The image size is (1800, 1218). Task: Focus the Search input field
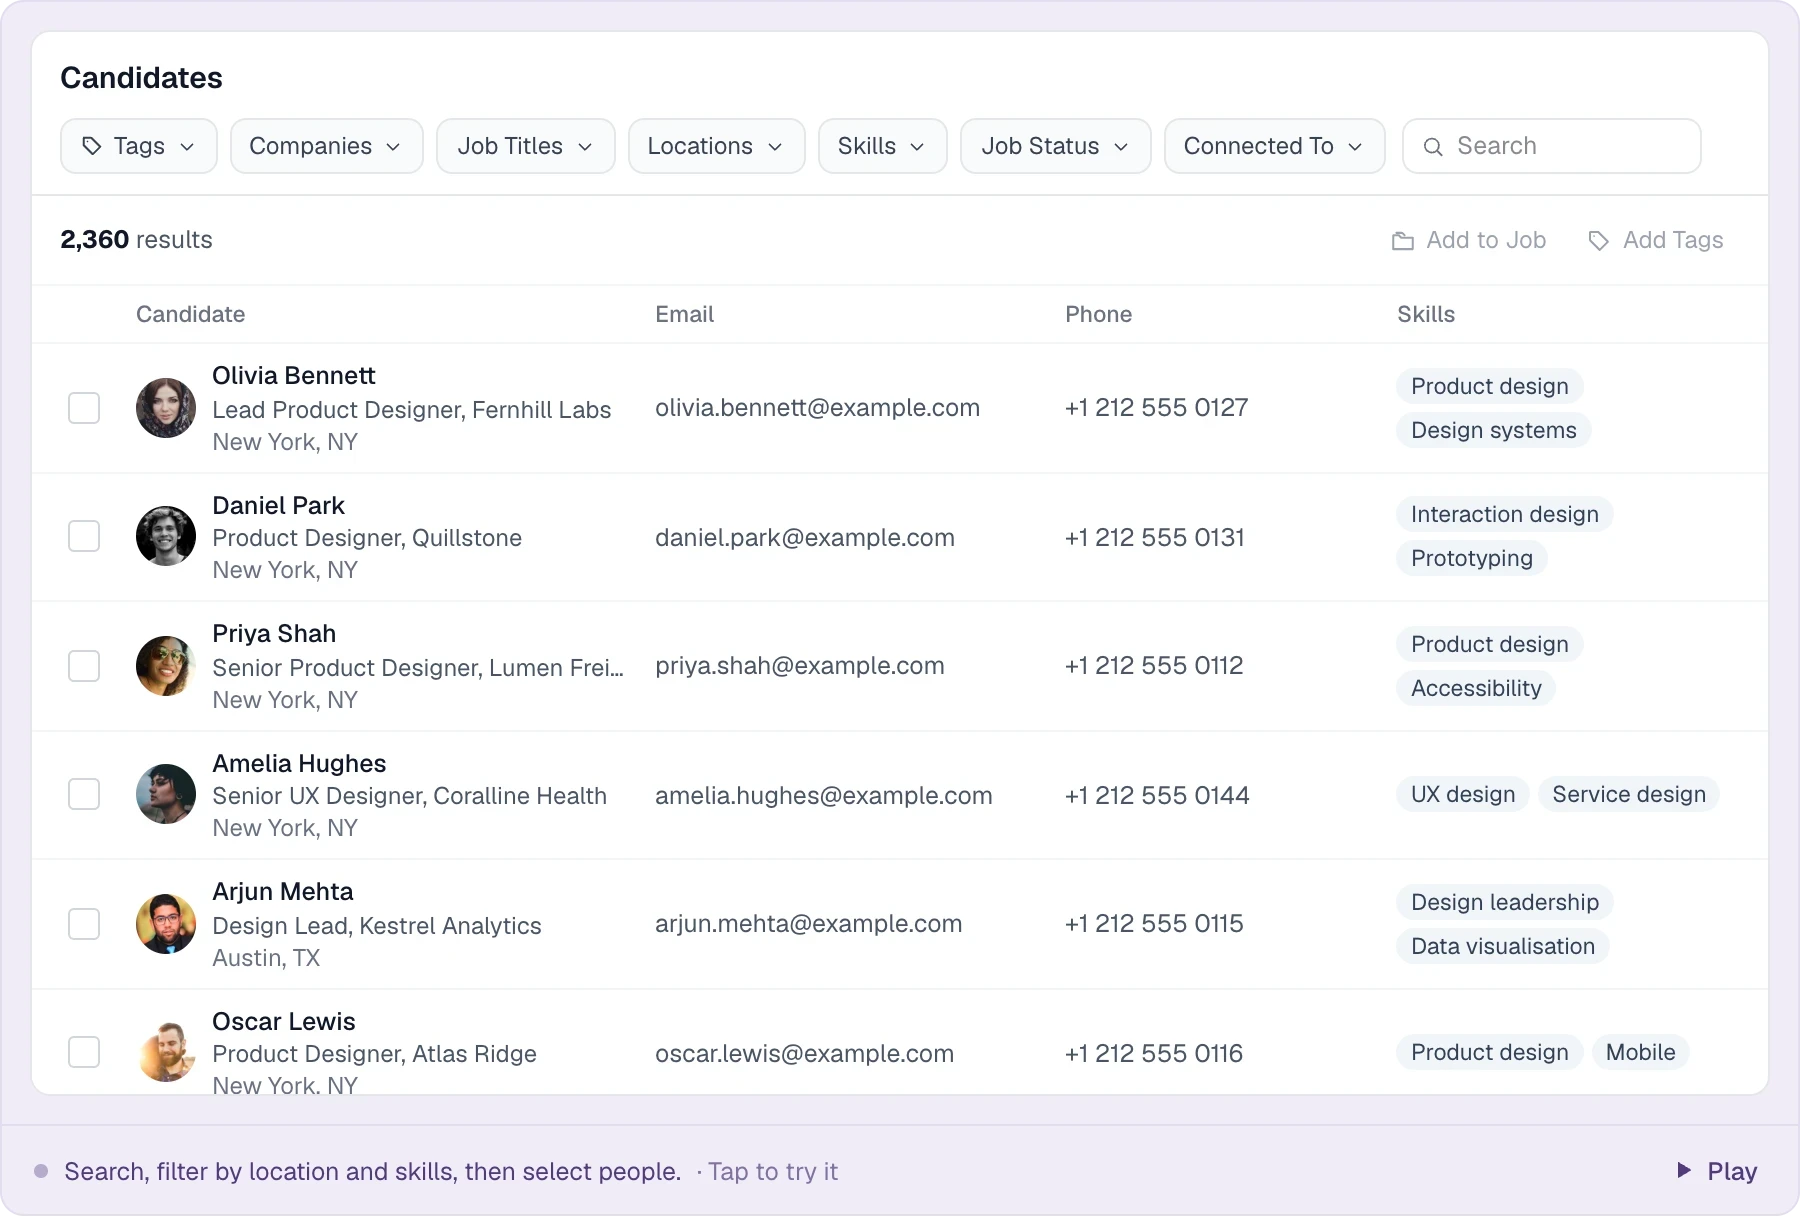tap(1552, 146)
